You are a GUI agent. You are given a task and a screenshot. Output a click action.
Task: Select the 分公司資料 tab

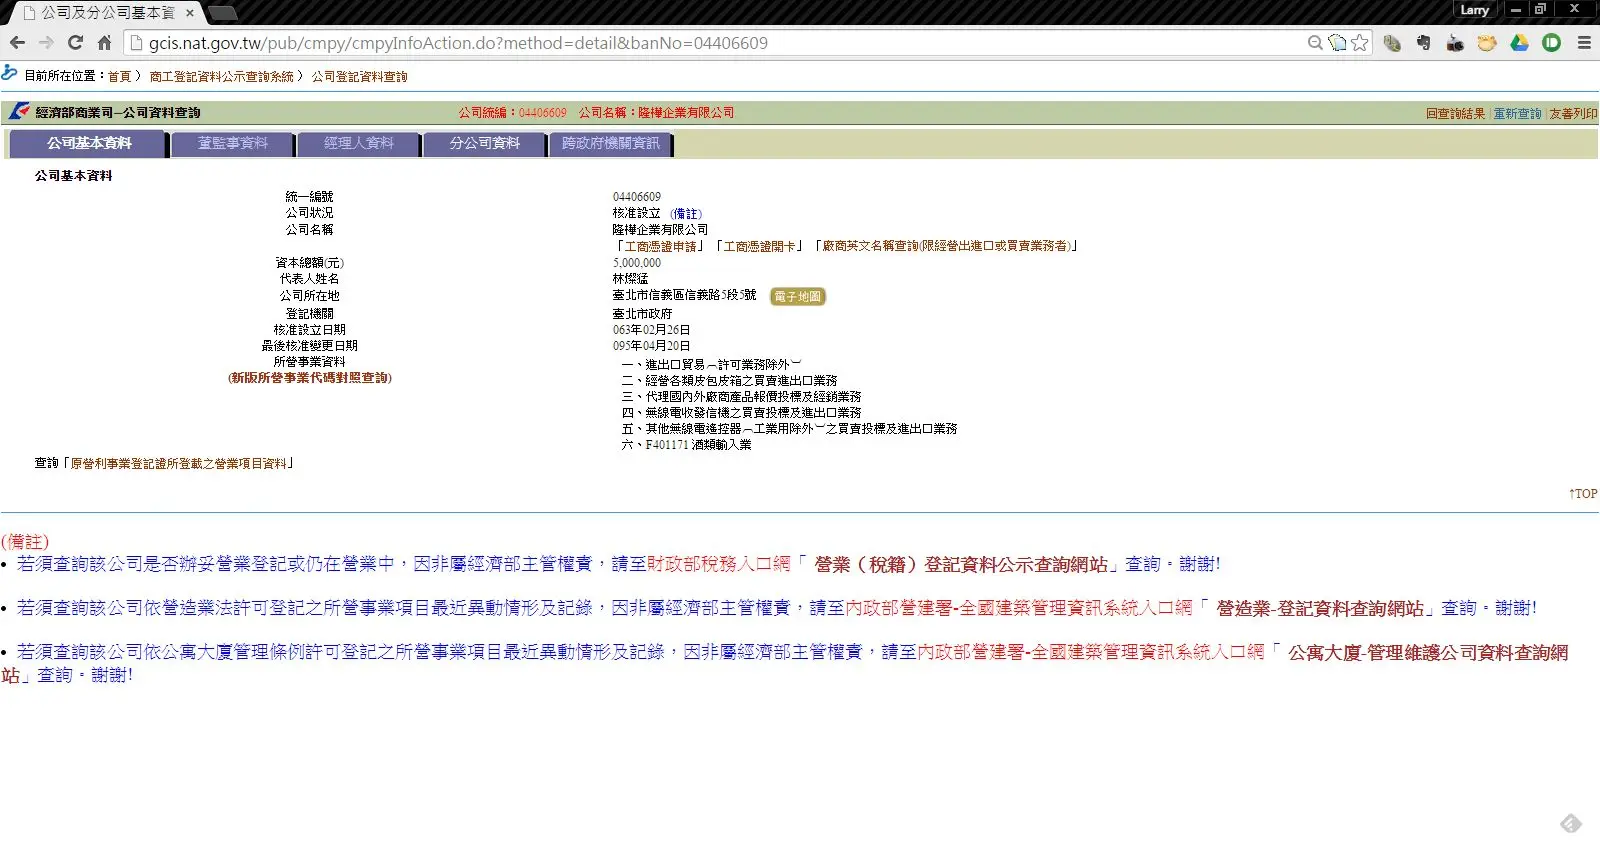pos(485,144)
